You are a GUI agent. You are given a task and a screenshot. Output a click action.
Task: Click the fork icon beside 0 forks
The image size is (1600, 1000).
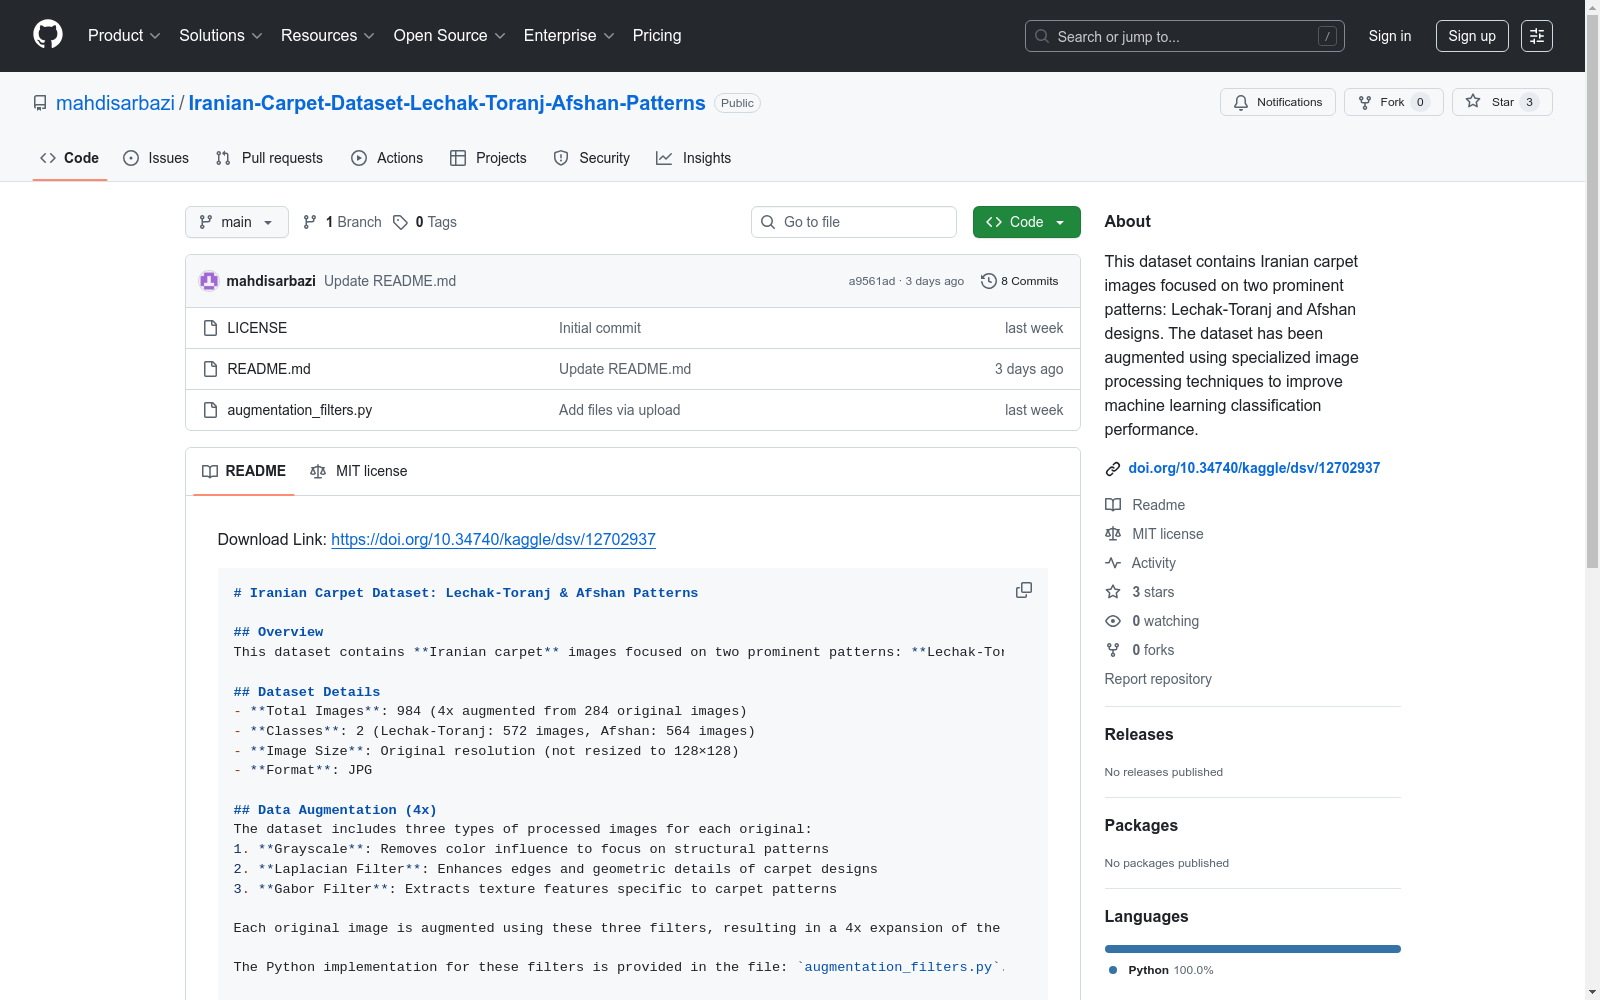coord(1113,650)
